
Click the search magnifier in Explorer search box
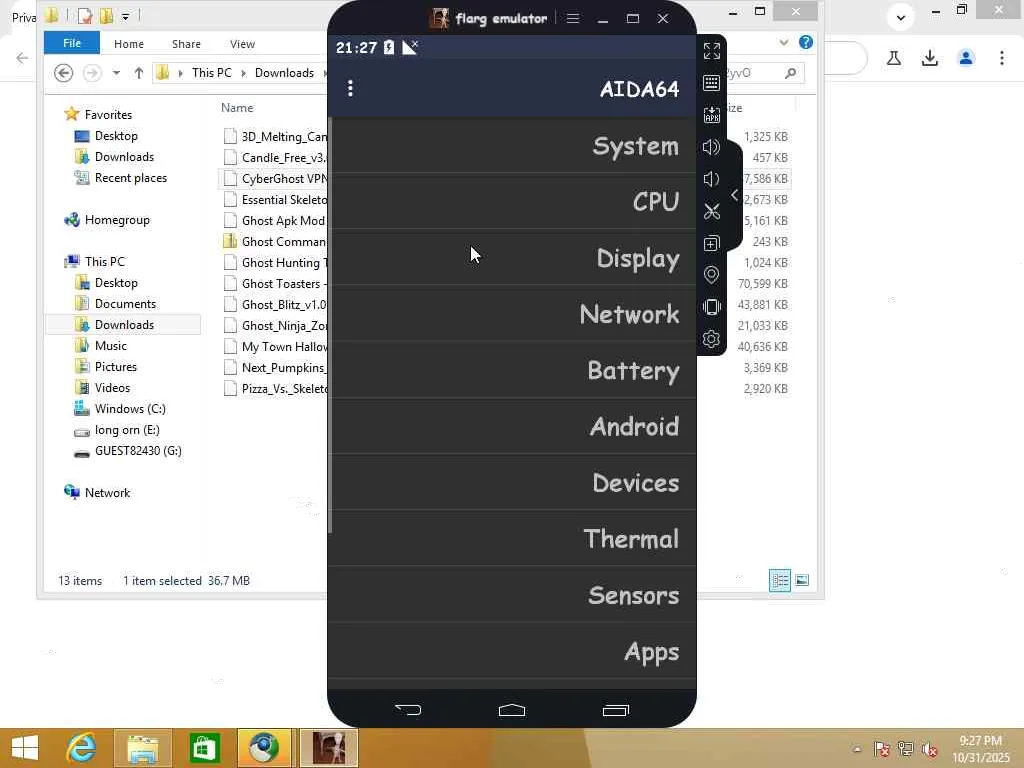point(790,72)
